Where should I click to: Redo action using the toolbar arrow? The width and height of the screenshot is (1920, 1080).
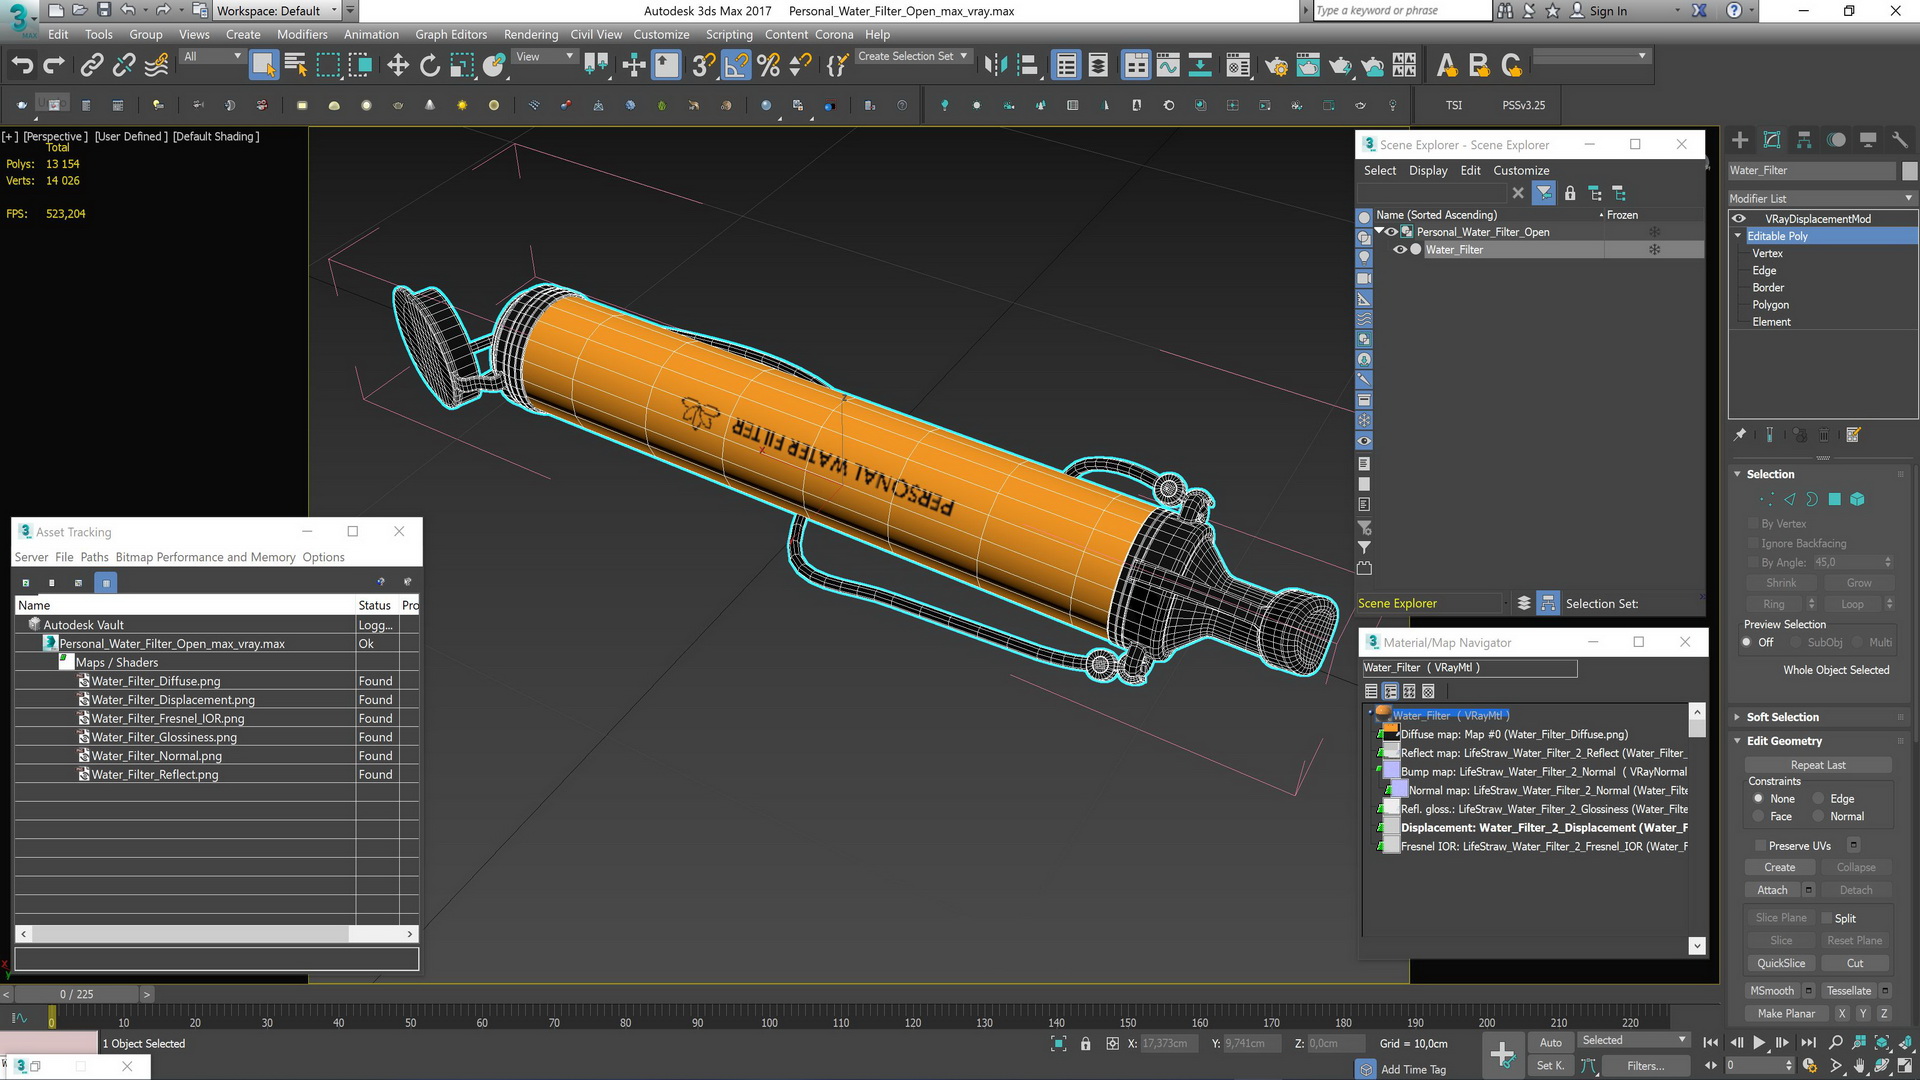click(x=54, y=66)
